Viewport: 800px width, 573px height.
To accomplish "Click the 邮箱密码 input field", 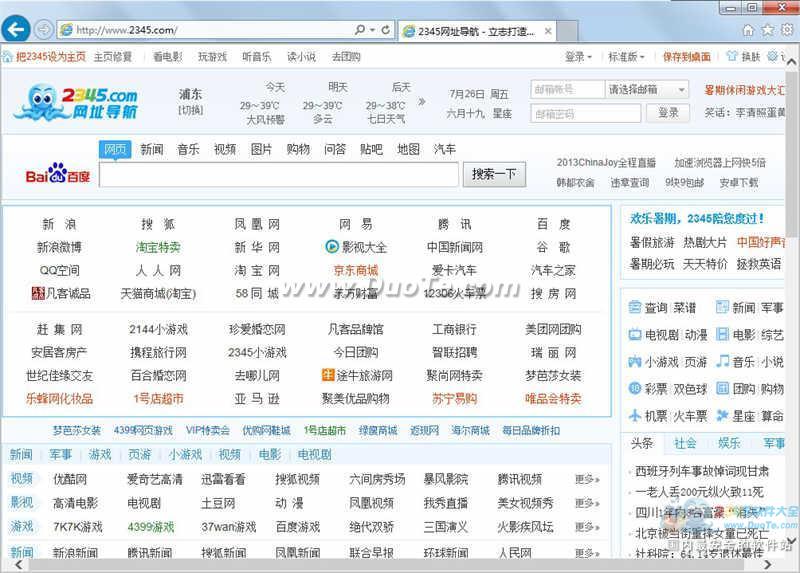I will coord(585,113).
